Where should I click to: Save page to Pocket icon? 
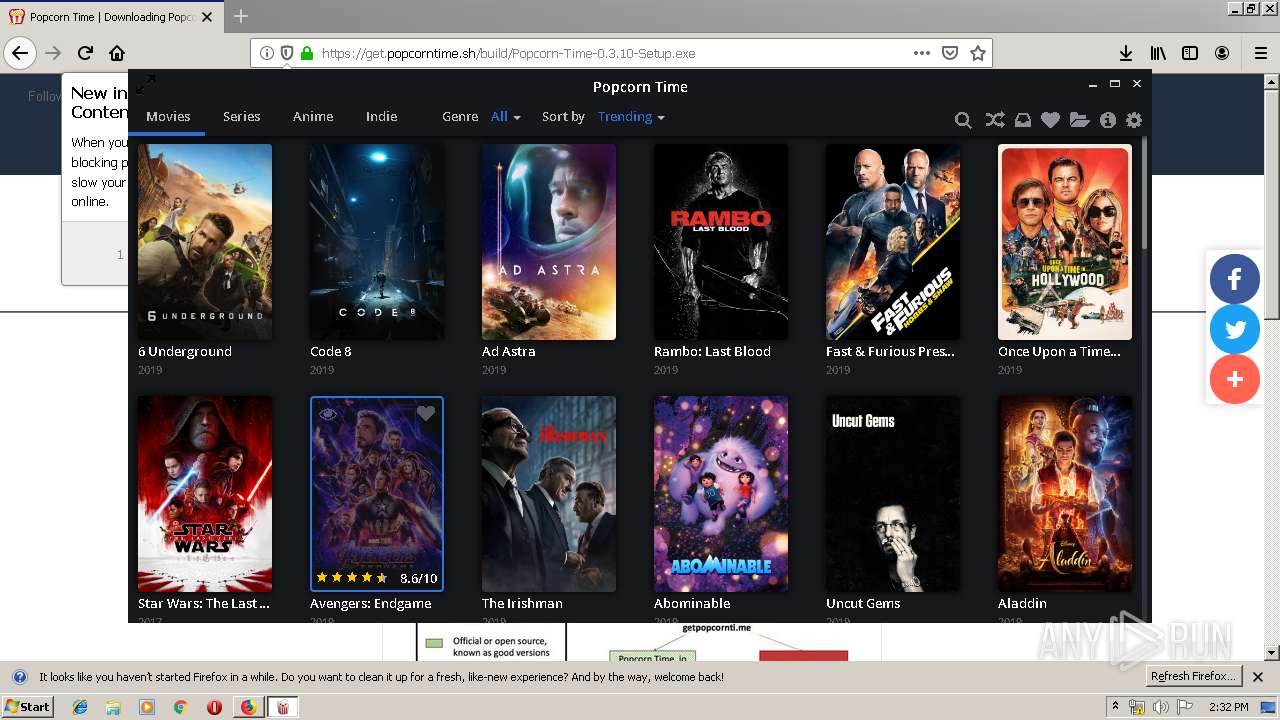[x=950, y=53]
